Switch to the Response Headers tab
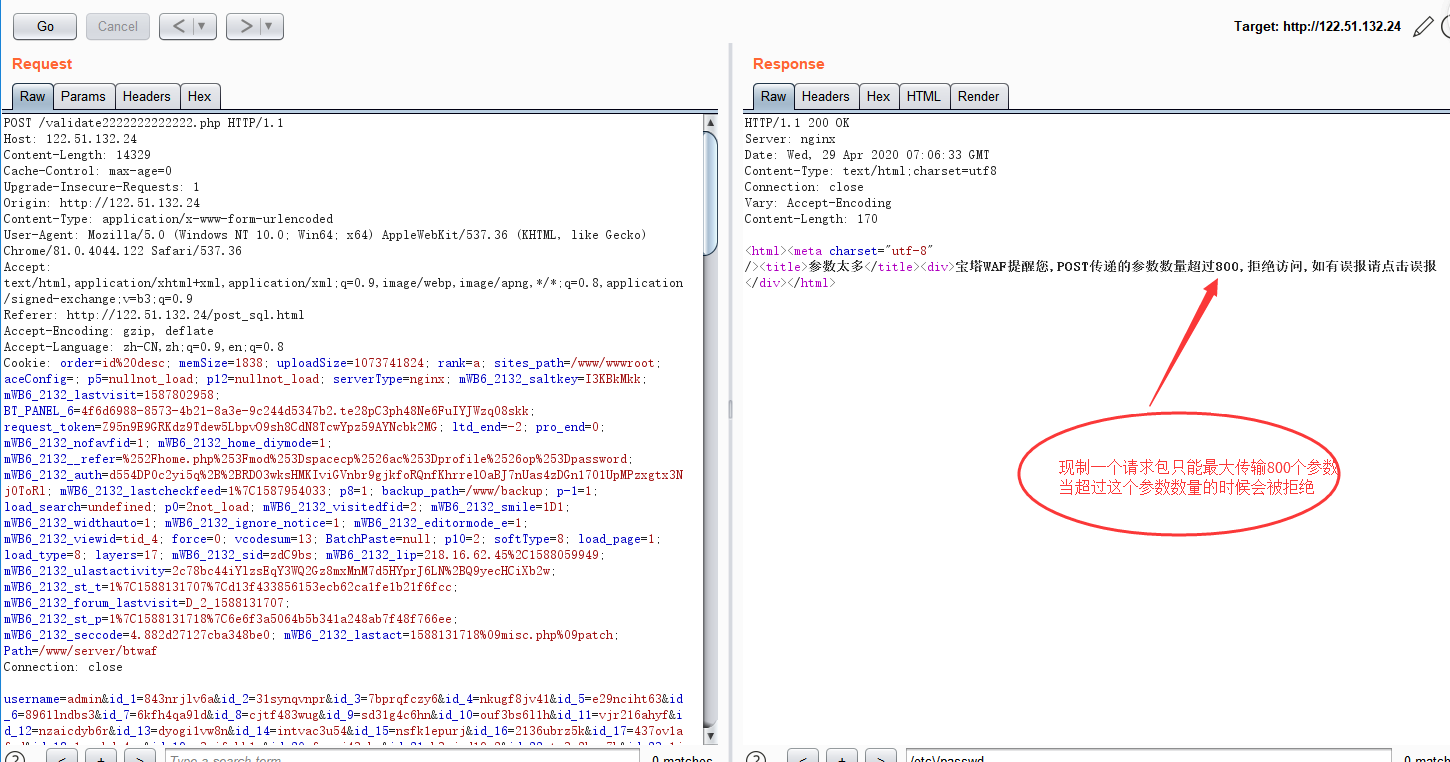 (825, 96)
